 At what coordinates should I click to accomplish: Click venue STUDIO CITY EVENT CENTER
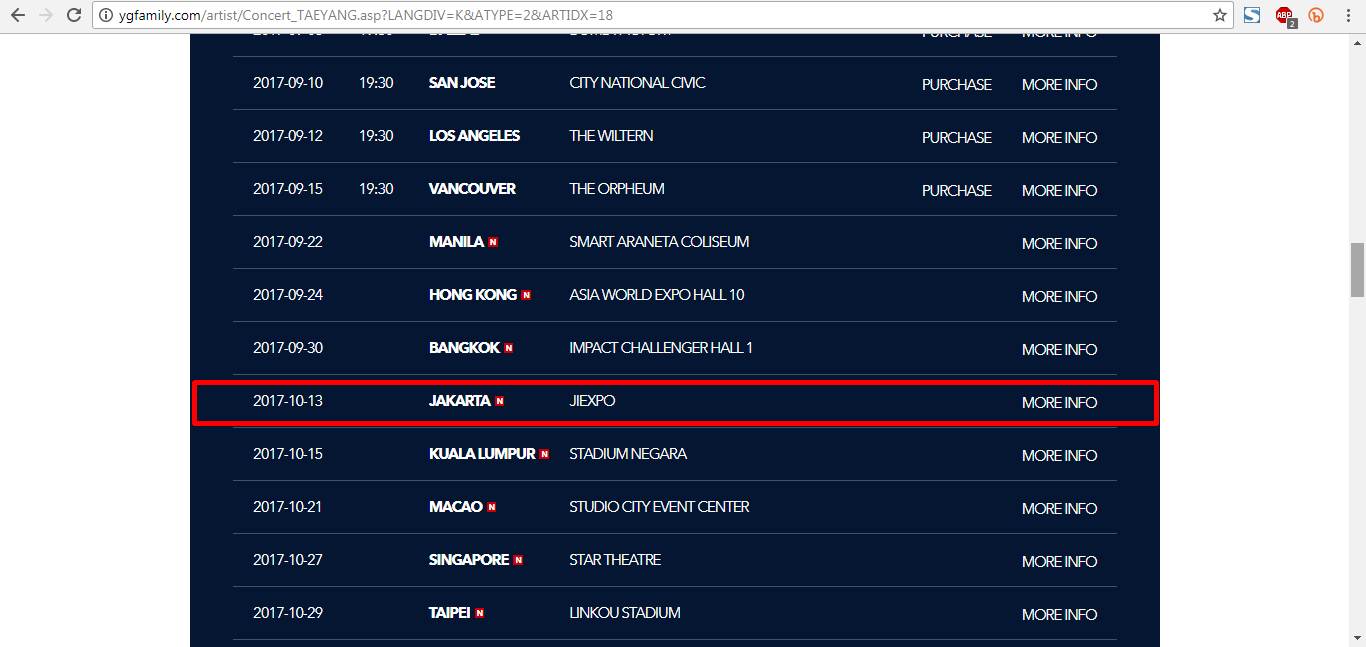pyautogui.click(x=659, y=507)
